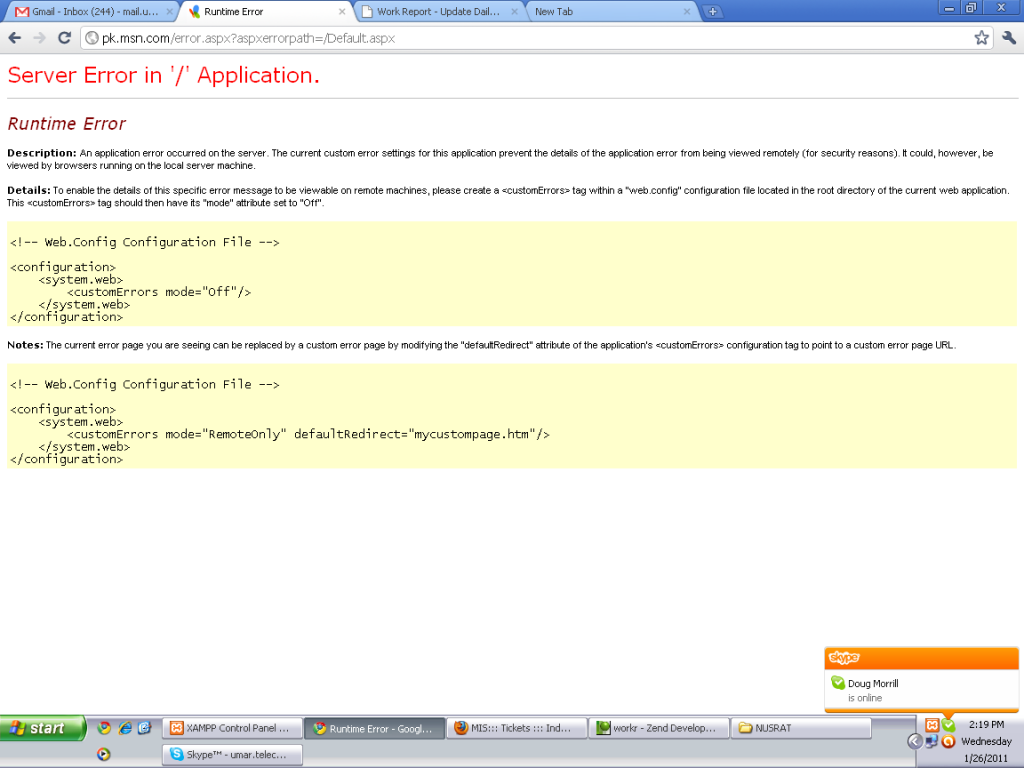Click the Doug Morrill online notification
This screenshot has width=1024, height=768.
[x=902, y=690]
